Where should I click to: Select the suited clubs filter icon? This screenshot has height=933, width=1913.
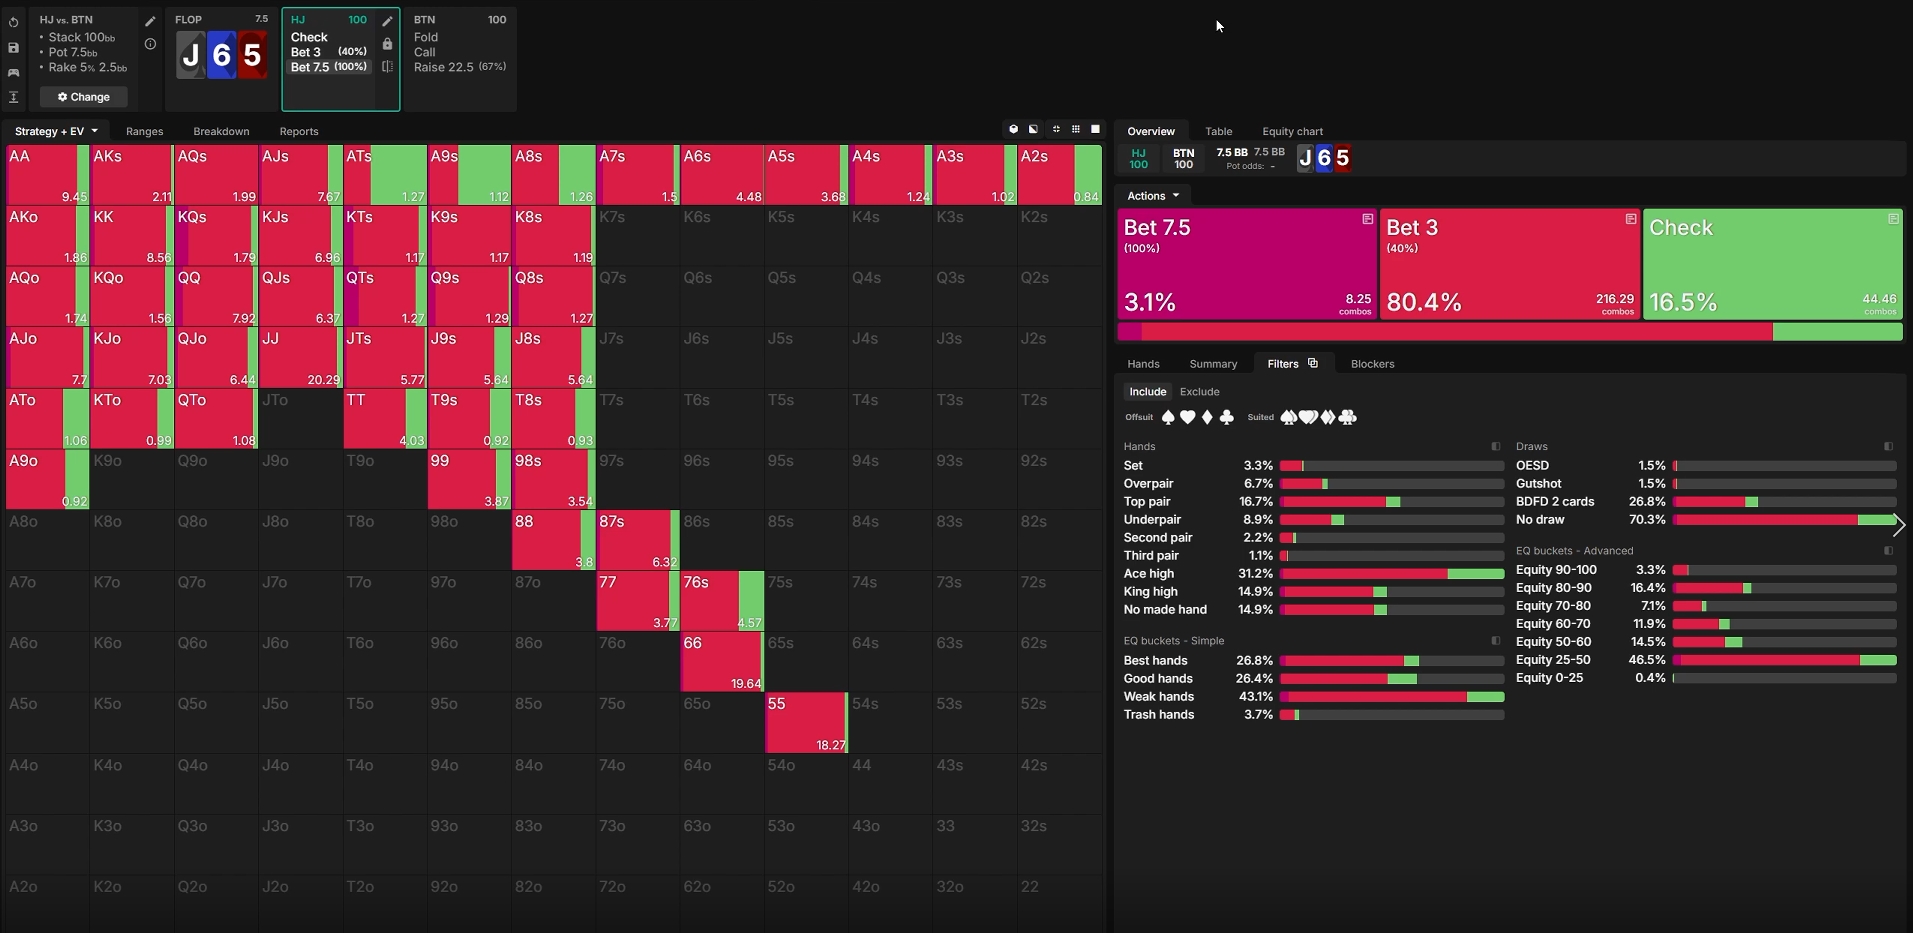click(1347, 417)
